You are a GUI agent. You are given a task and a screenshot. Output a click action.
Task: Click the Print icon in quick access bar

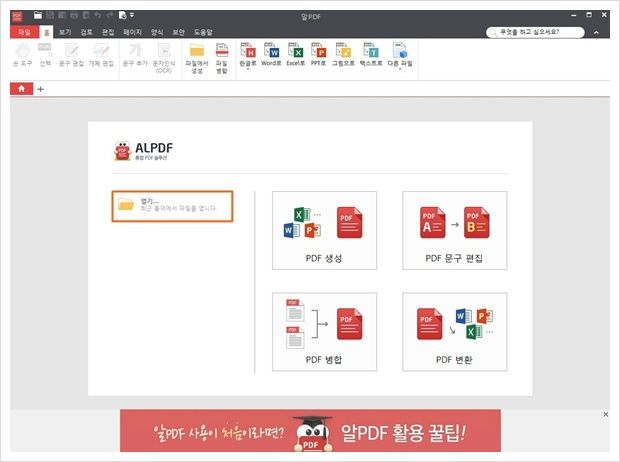pyautogui.click(x=74, y=15)
